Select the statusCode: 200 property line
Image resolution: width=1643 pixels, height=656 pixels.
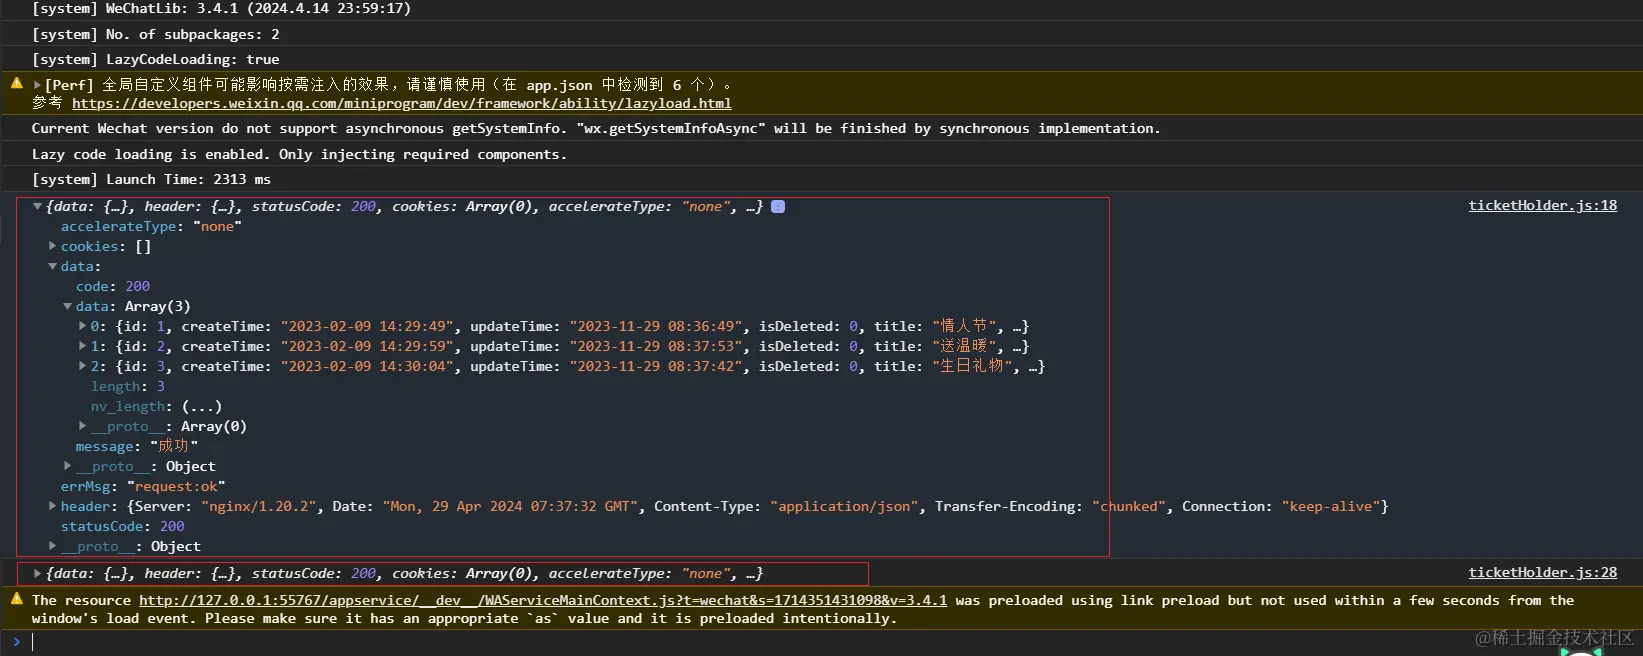[x=122, y=526]
